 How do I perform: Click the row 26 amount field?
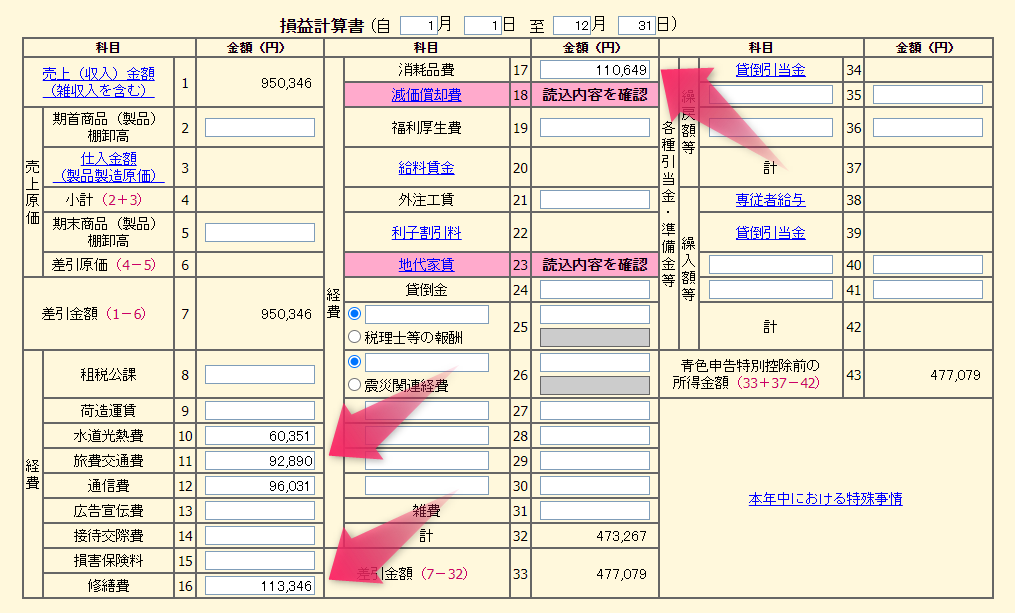(x=595, y=362)
